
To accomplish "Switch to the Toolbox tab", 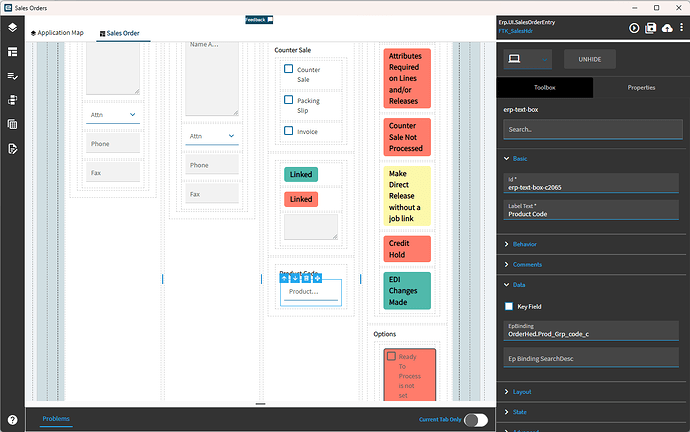I will (545, 88).
